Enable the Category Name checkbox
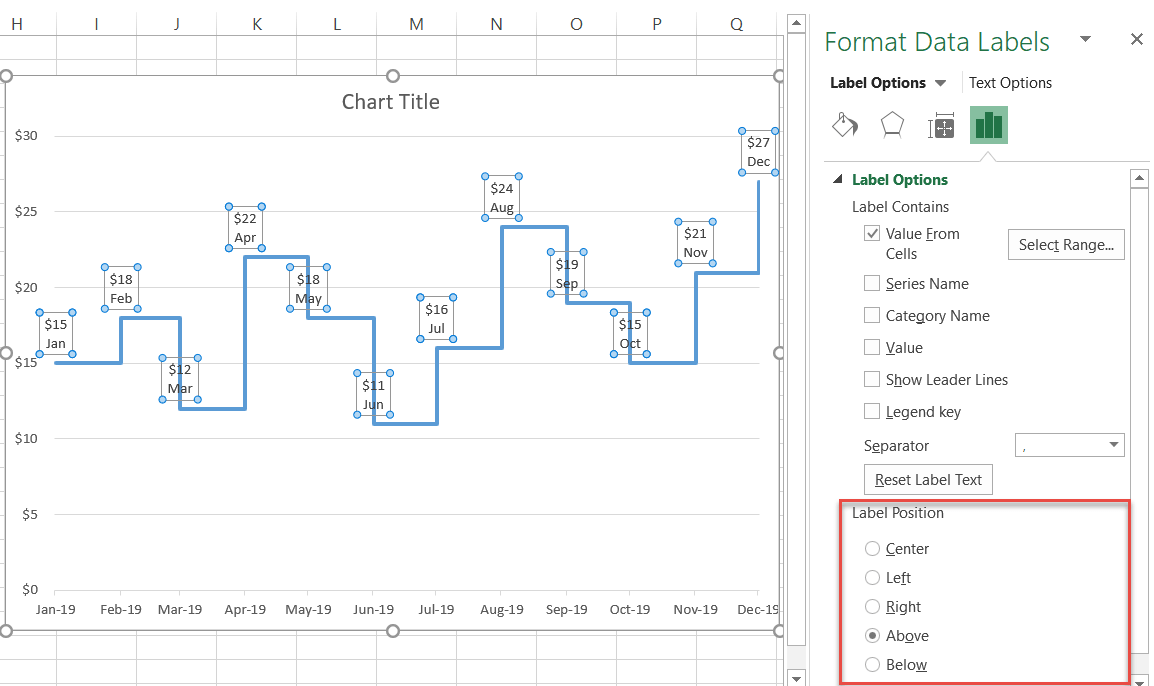This screenshot has height=686, width=1154. coord(871,316)
